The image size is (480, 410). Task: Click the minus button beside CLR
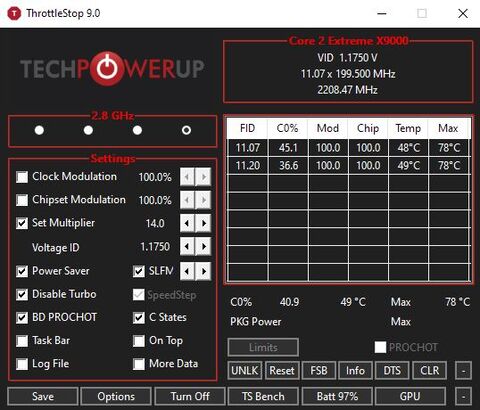pos(463,370)
